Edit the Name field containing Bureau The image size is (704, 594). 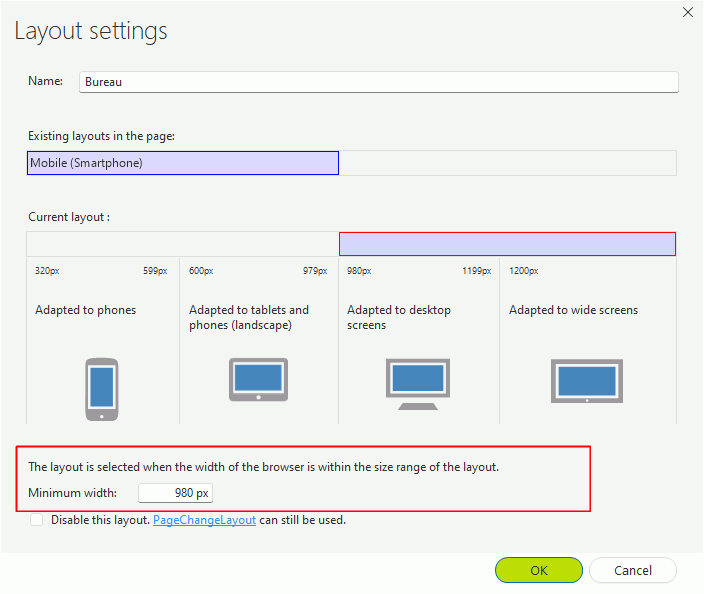point(379,82)
